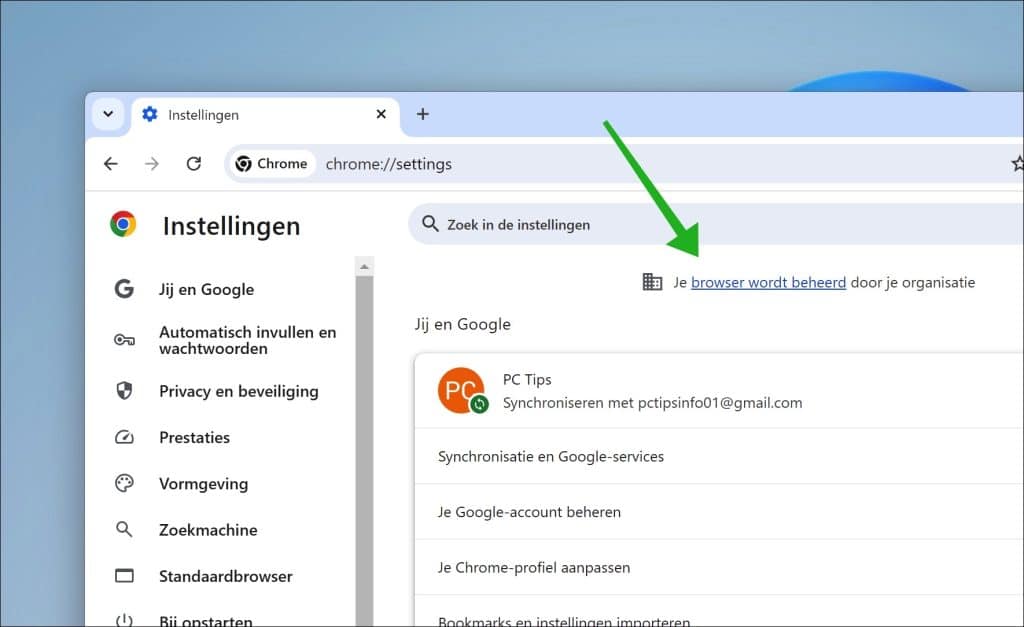
Task: Click the green sync badge on avatar
Action: pos(479,404)
